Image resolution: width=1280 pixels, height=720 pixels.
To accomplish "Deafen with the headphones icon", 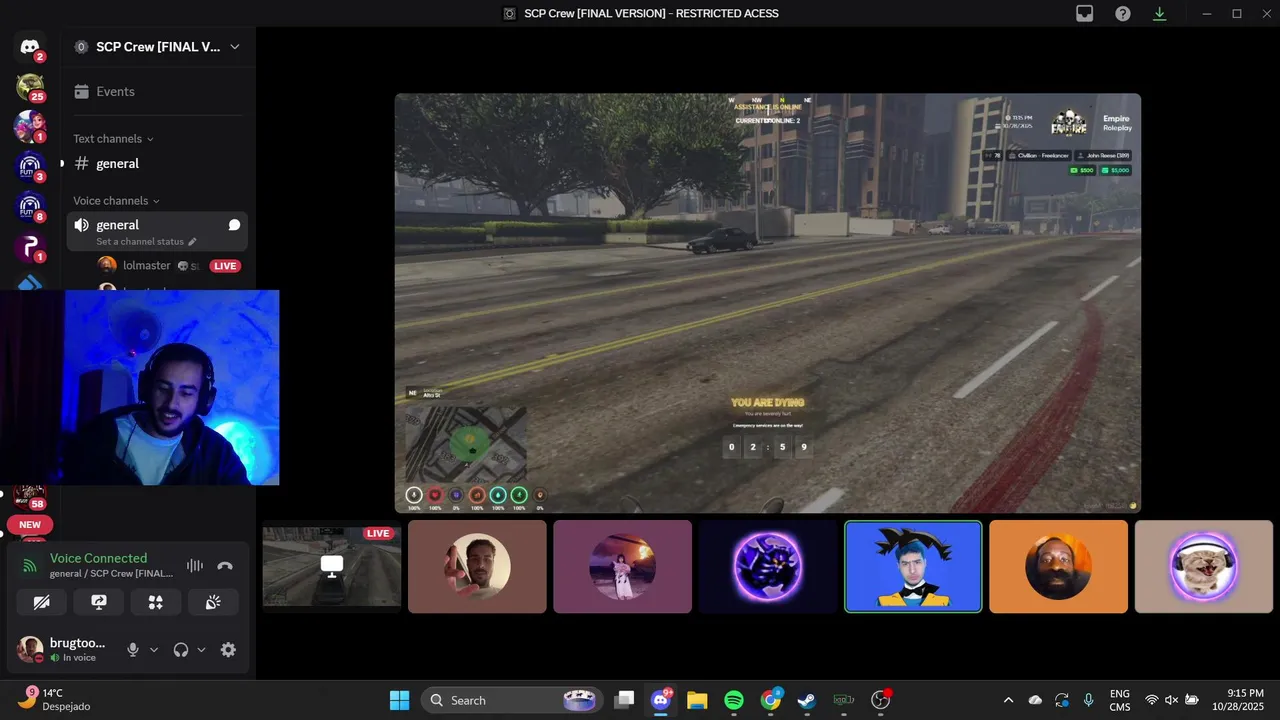I will tap(180, 649).
